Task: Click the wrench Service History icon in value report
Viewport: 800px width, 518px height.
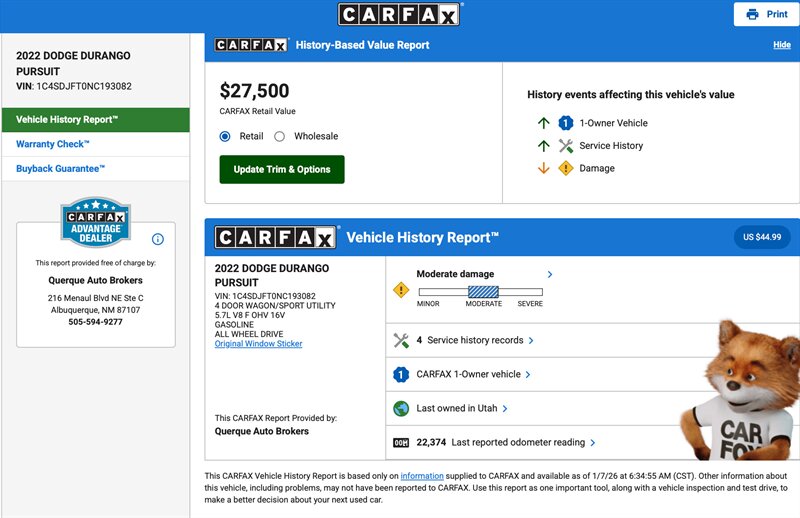Action: 565,146
